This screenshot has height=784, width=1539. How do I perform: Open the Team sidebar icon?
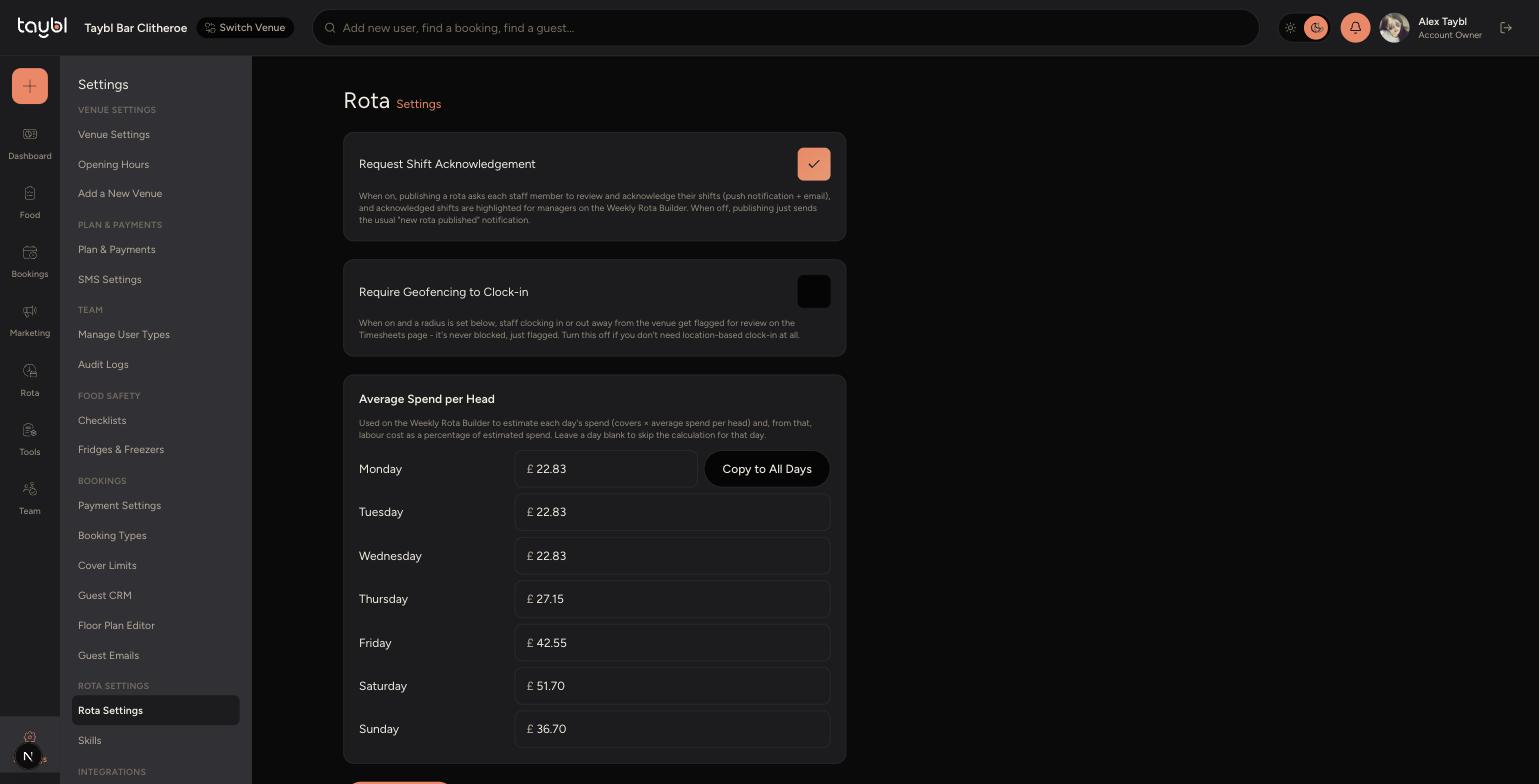30,489
